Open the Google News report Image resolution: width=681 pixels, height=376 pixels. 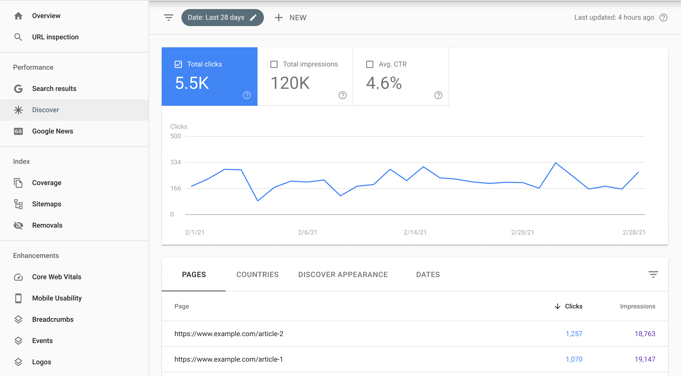tap(74, 131)
